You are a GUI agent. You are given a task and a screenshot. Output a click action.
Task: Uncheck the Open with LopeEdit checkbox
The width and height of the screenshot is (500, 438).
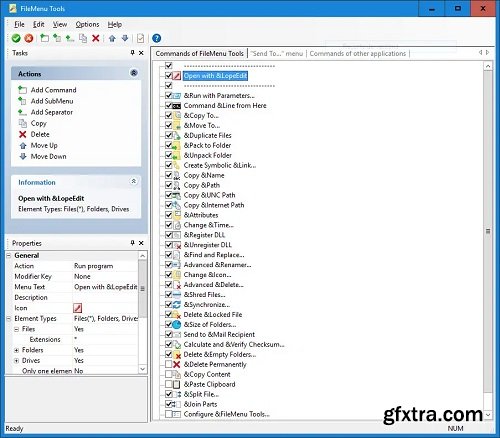pos(169,76)
